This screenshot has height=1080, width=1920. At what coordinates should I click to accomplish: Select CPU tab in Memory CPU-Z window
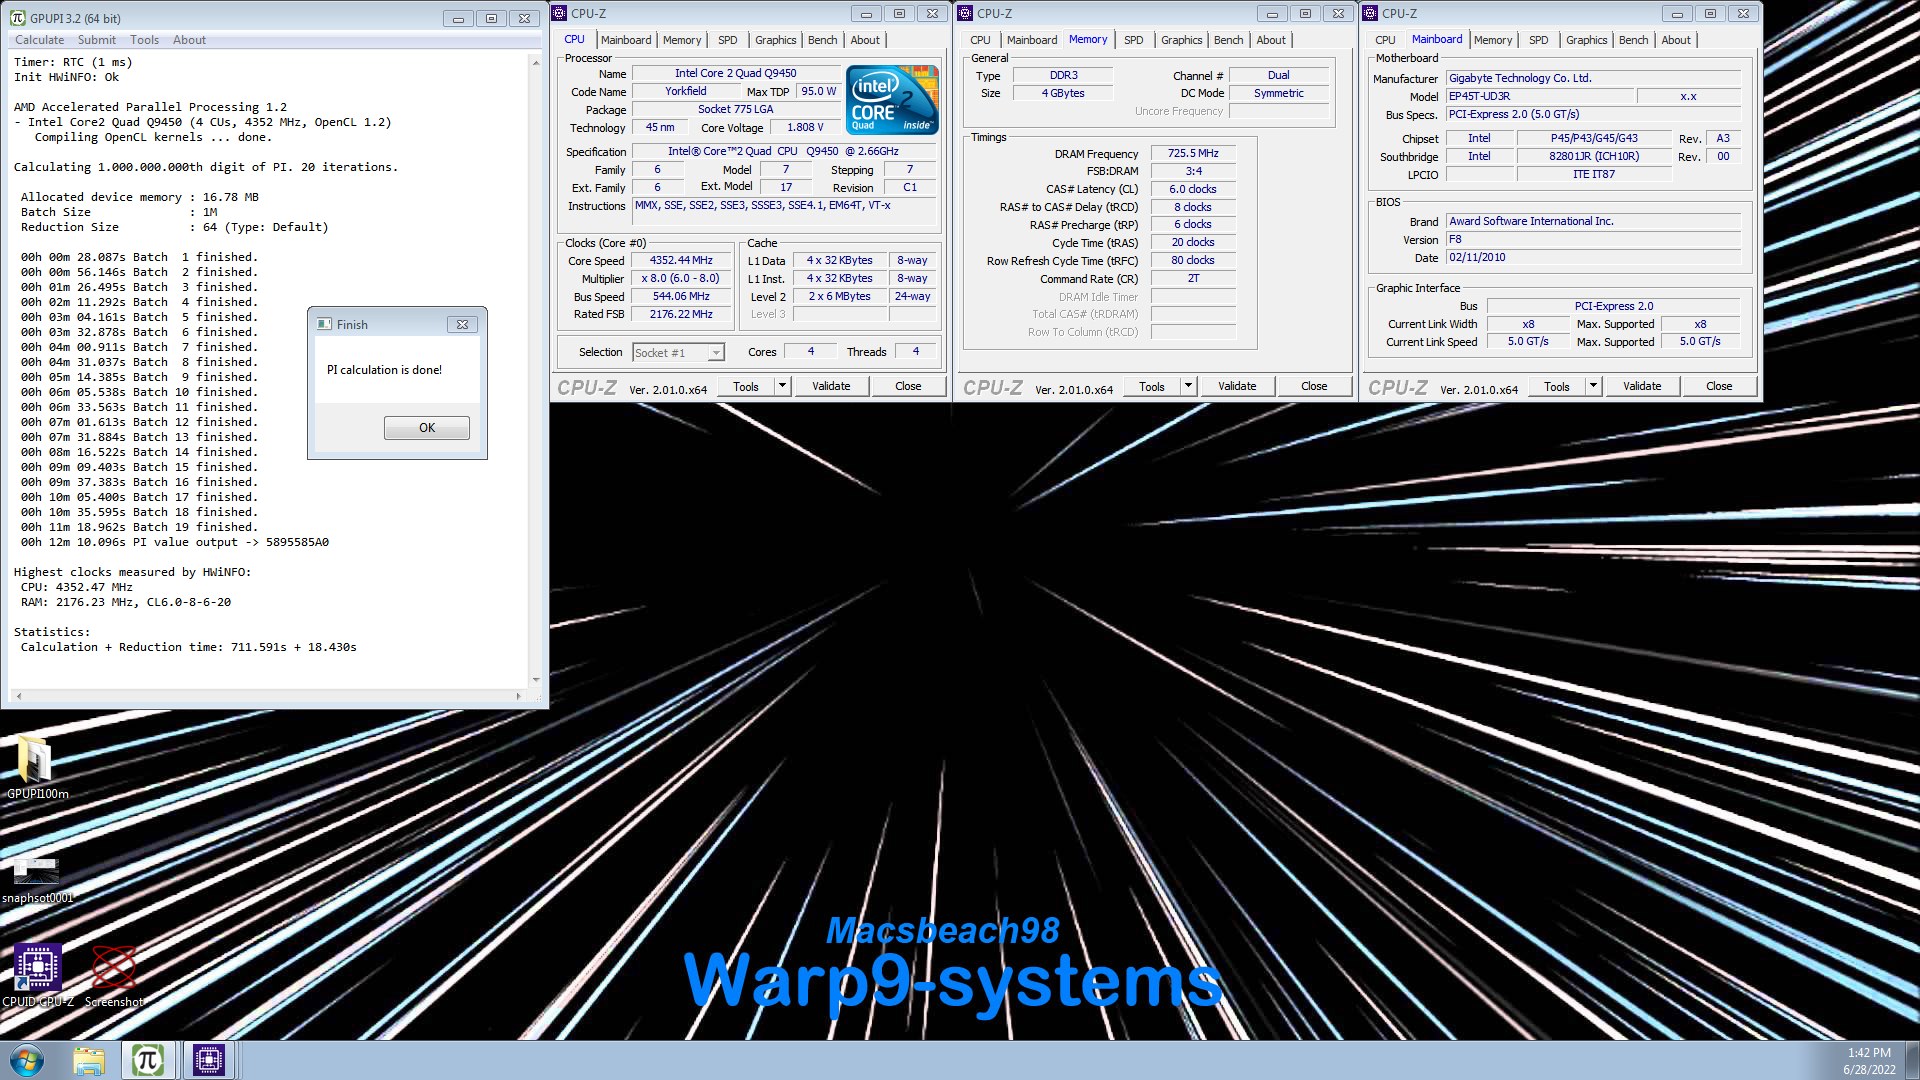pyautogui.click(x=981, y=40)
